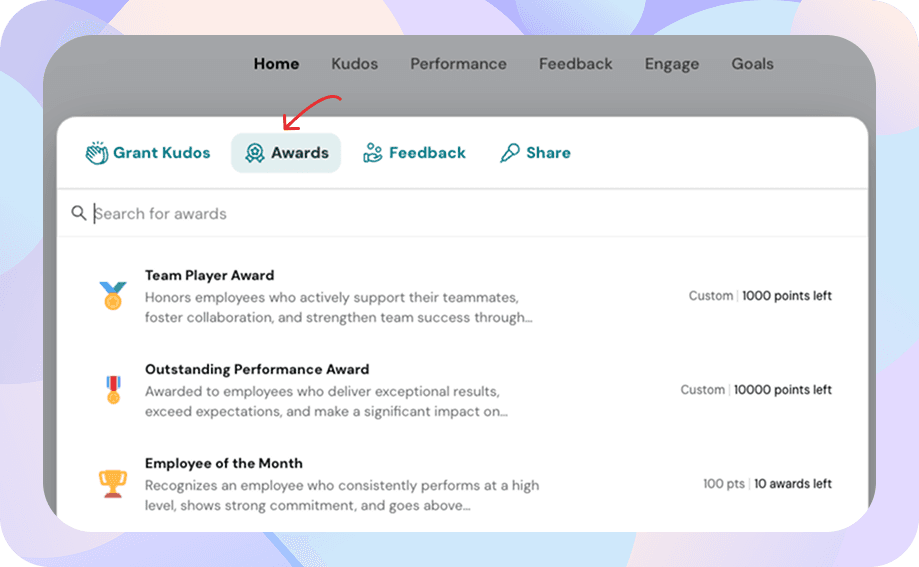
Task: Select Feedback in the top navigation
Action: coord(576,64)
